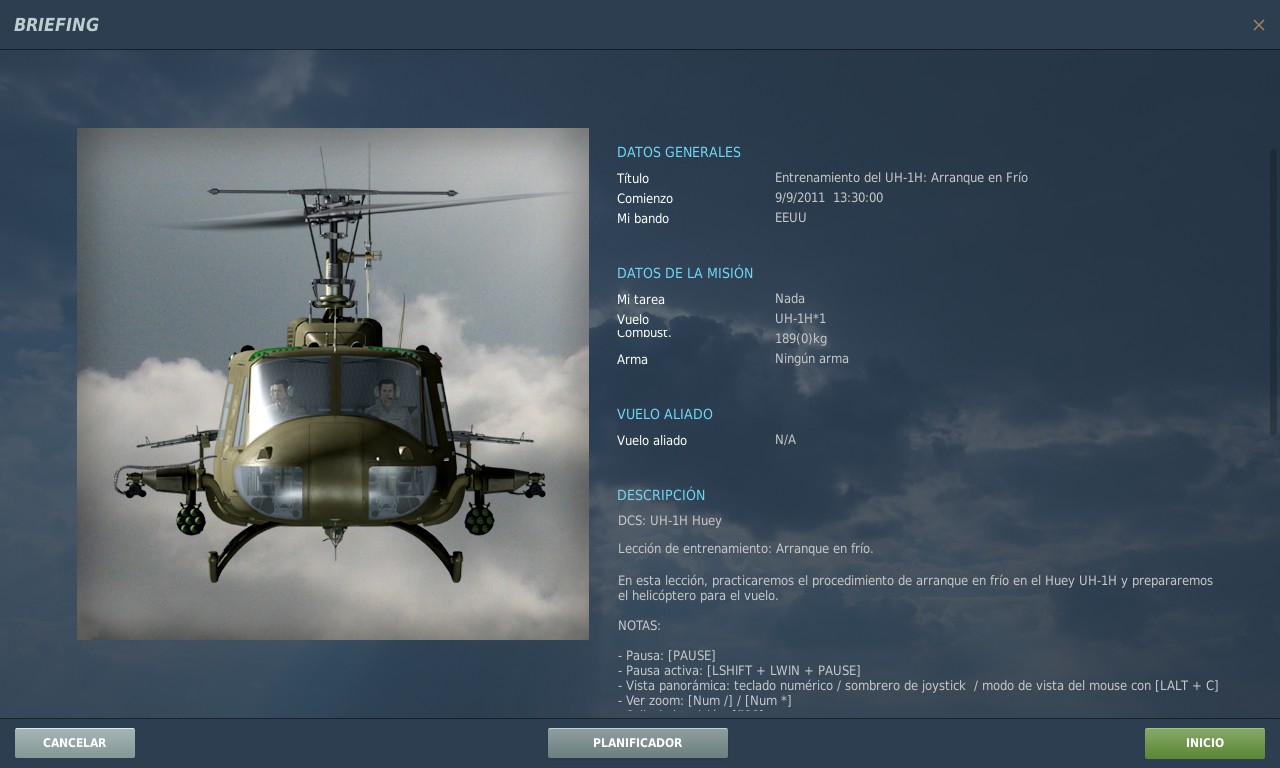1280x768 pixels.
Task: Select the DATOS DE LA MISIÓN heading
Action: pos(684,274)
